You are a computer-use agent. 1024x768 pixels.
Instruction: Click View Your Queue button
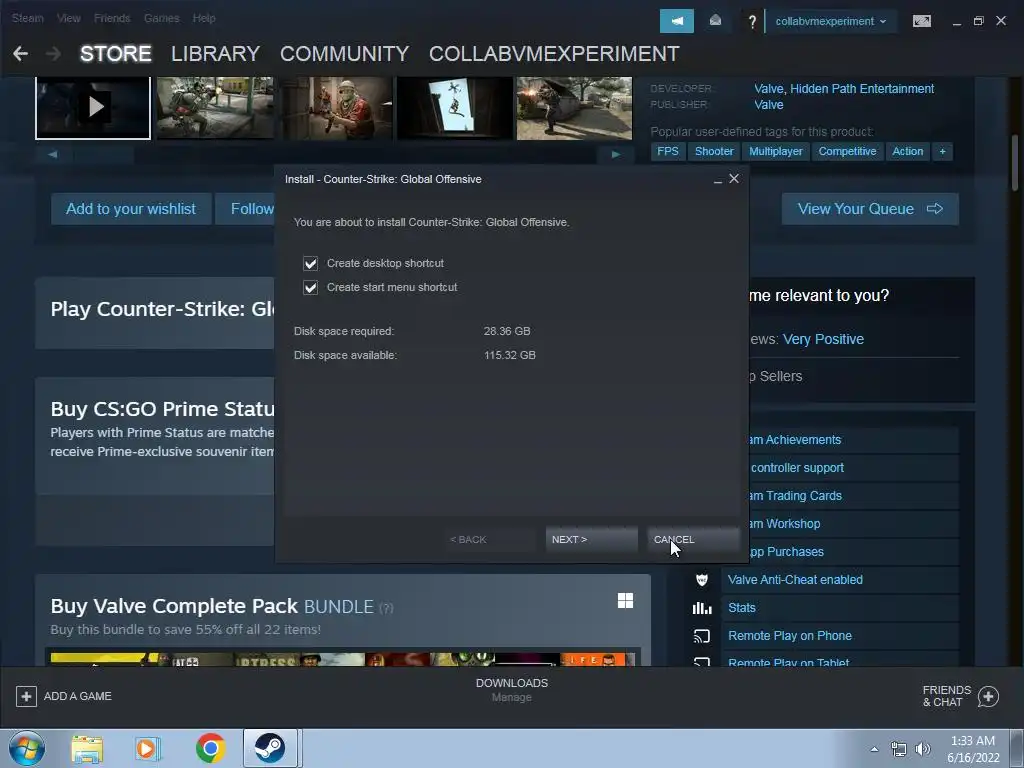tap(870, 209)
